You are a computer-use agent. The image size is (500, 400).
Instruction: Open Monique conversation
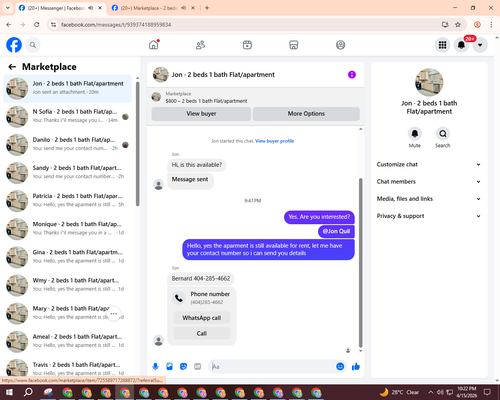coord(67,229)
